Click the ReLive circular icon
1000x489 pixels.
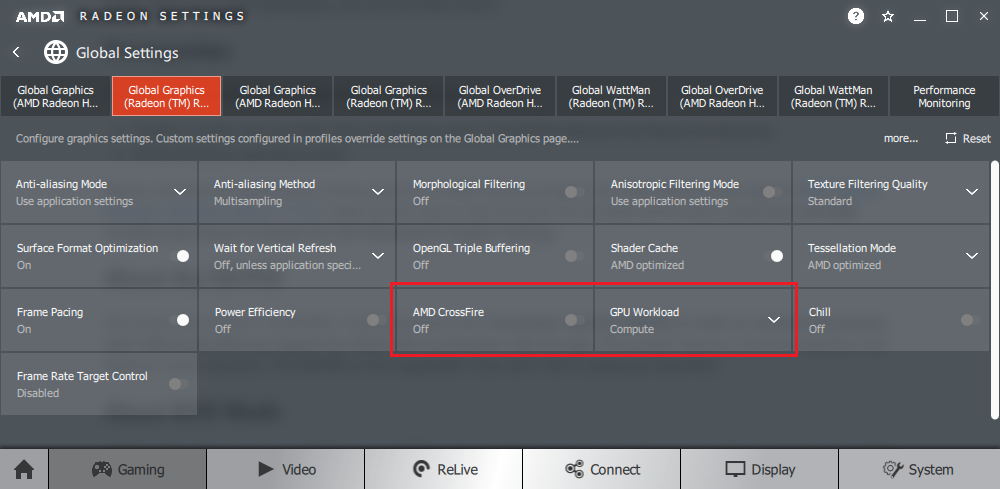point(421,470)
